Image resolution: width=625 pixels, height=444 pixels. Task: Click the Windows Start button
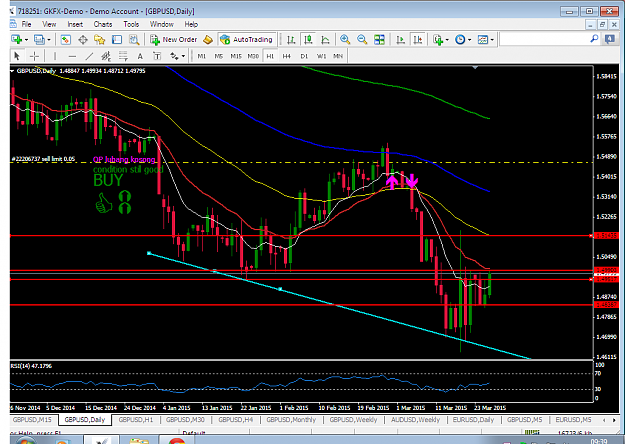[x=26, y=440]
